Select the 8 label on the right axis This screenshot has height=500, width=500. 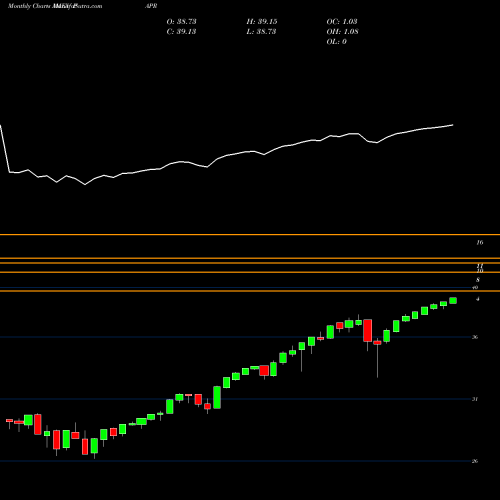click(478, 280)
